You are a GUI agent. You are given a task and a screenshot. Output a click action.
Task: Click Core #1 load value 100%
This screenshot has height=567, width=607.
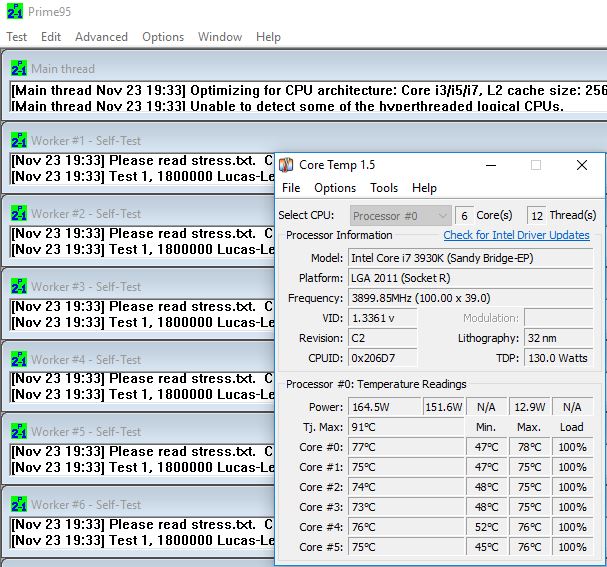click(x=572, y=467)
